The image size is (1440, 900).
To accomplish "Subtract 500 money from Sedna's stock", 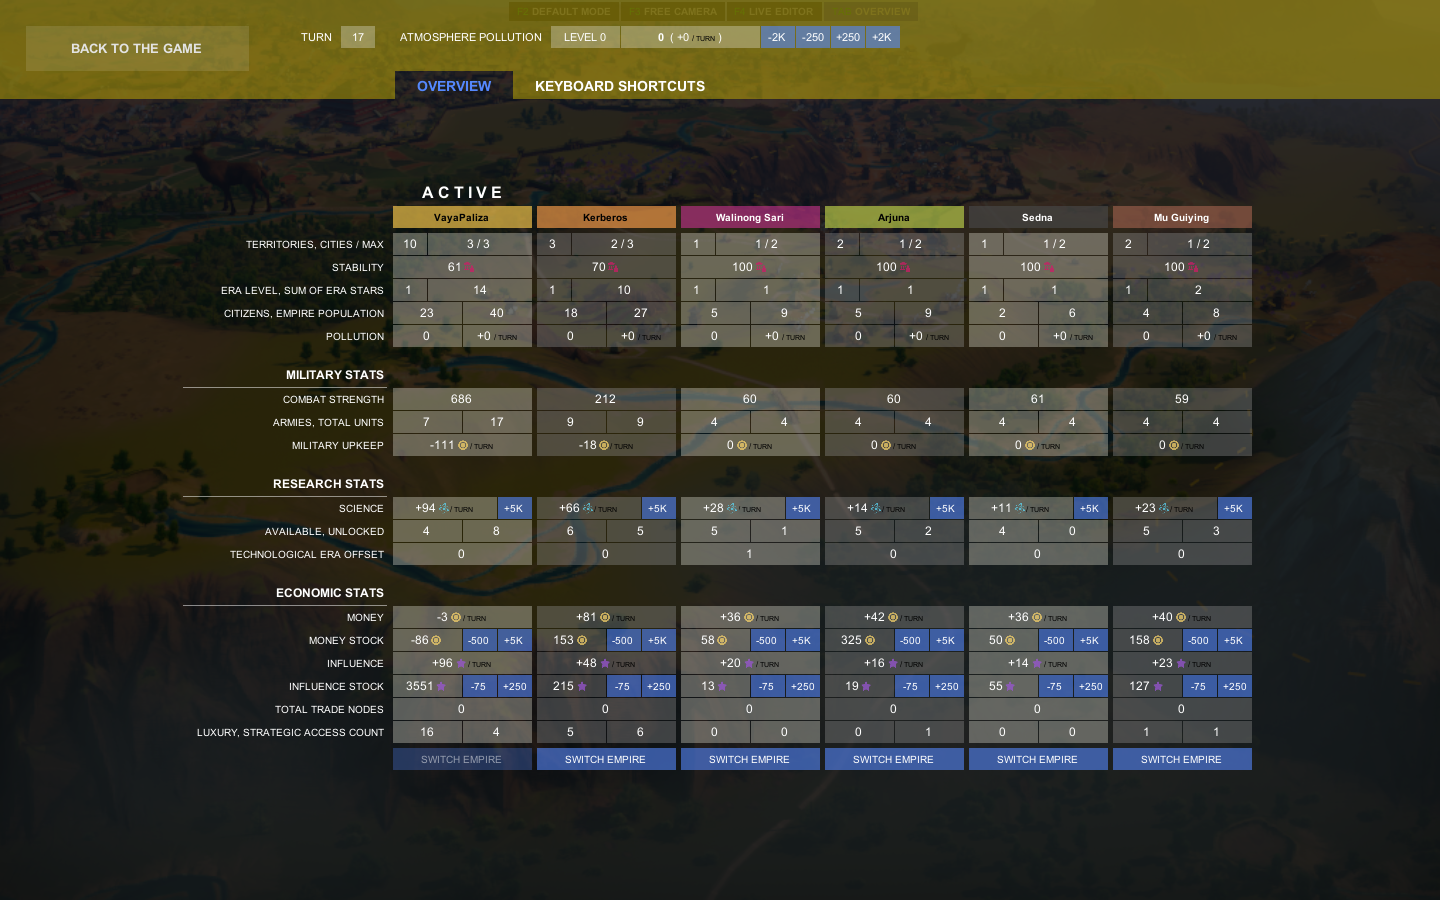I will click(1055, 640).
